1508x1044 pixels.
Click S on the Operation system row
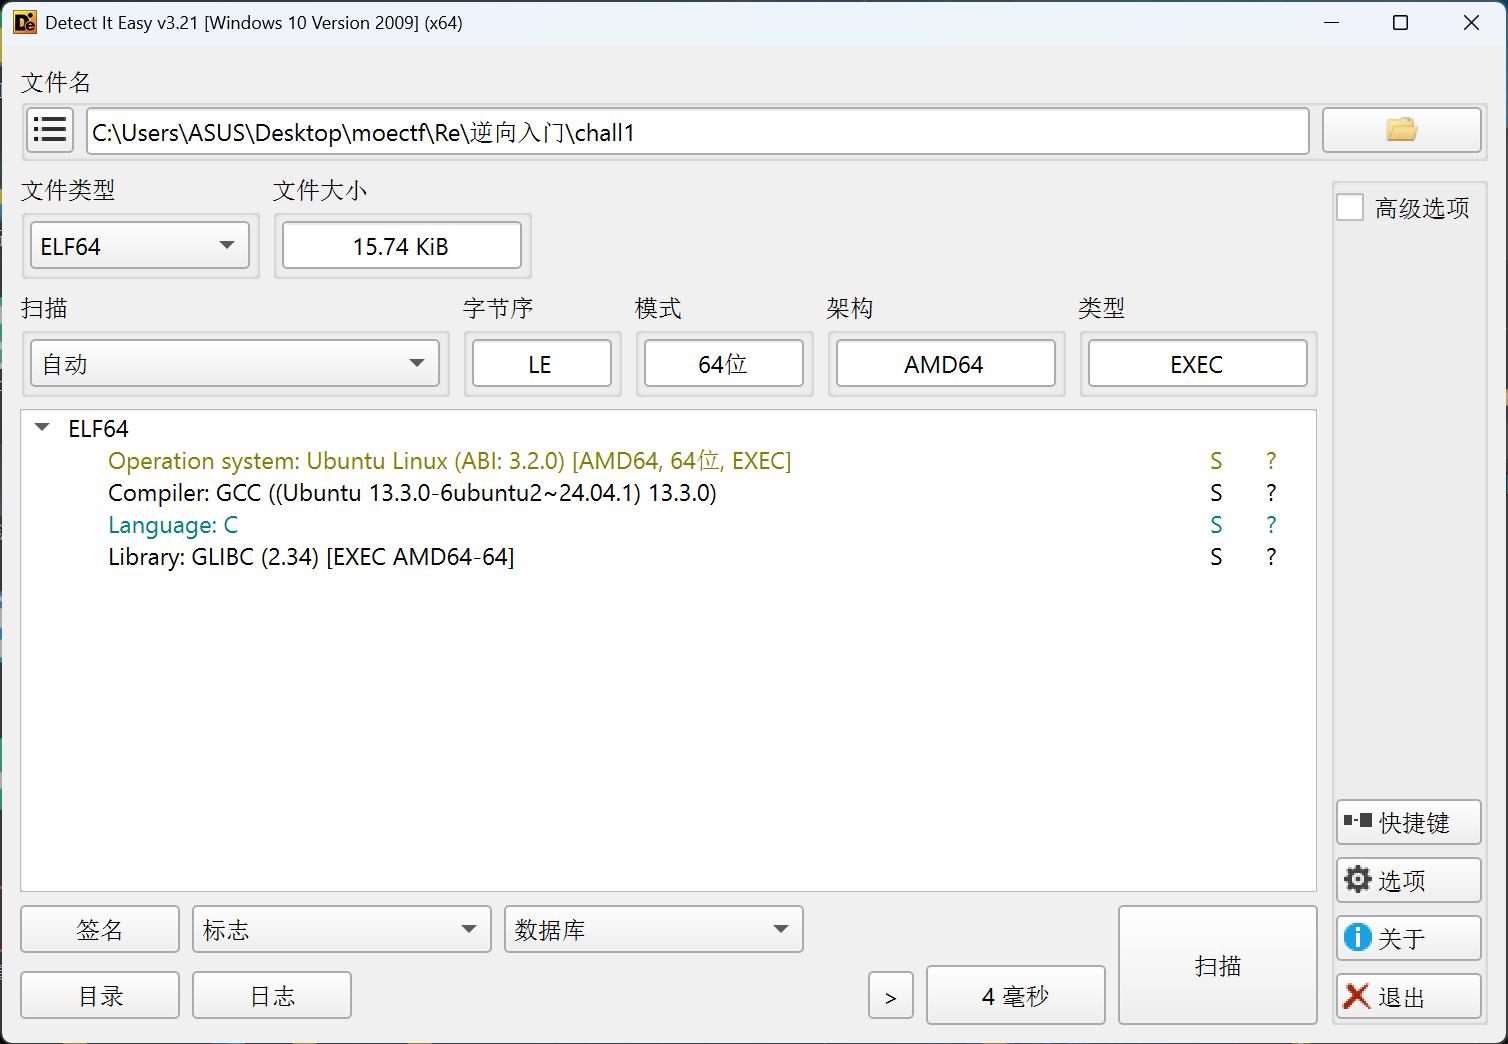[1216, 461]
